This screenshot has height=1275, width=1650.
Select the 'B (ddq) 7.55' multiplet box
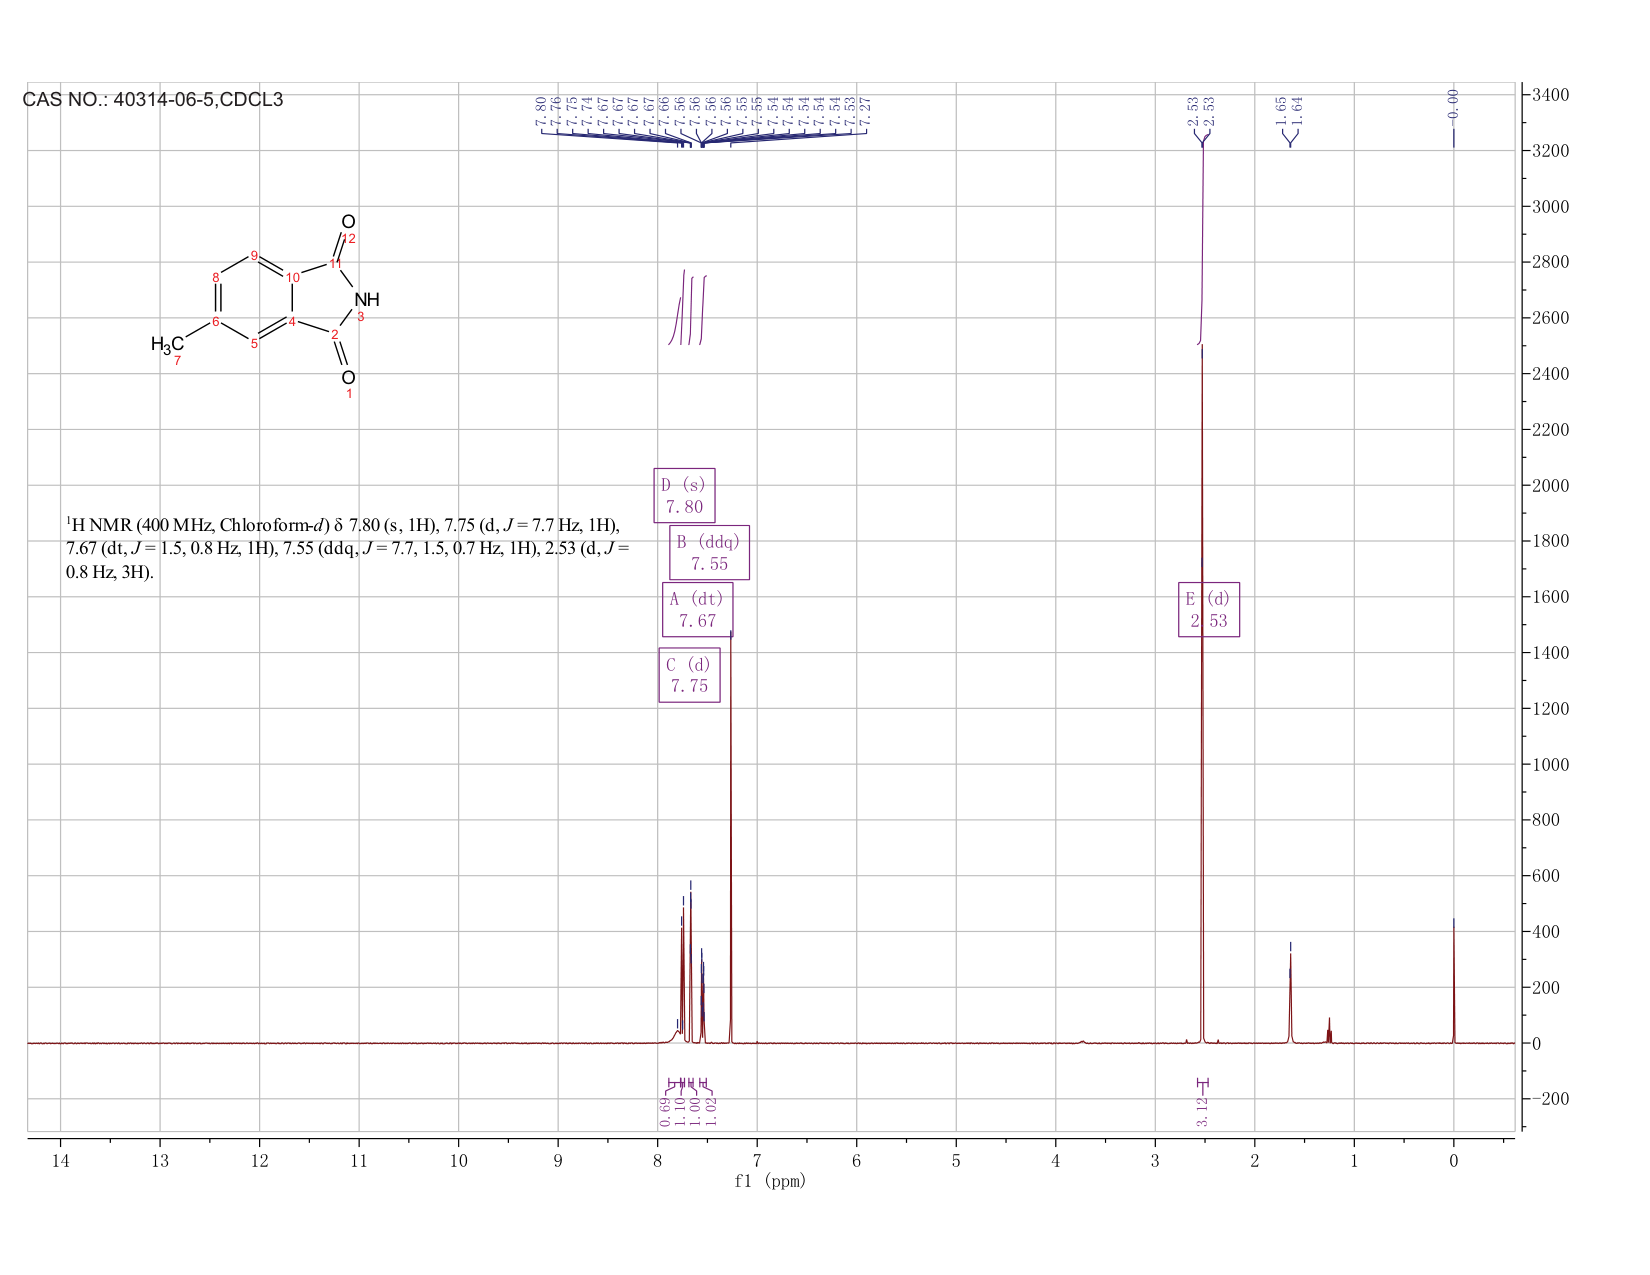click(x=709, y=552)
